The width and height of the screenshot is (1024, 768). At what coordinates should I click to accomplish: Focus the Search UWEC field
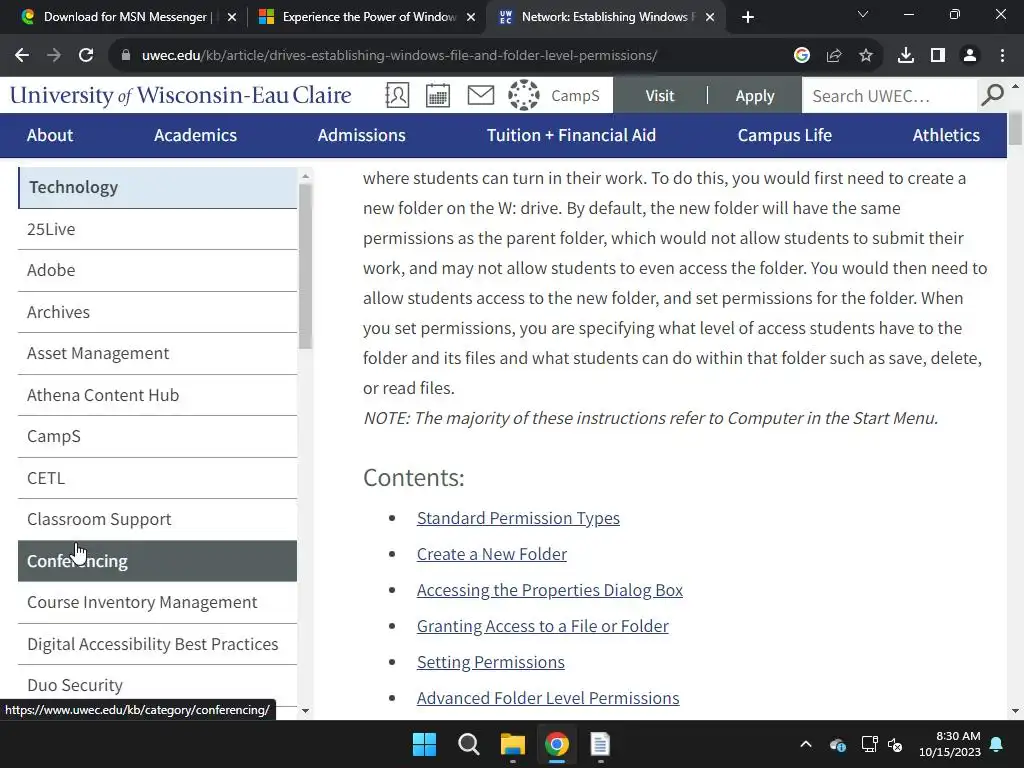tap(888, 96)
